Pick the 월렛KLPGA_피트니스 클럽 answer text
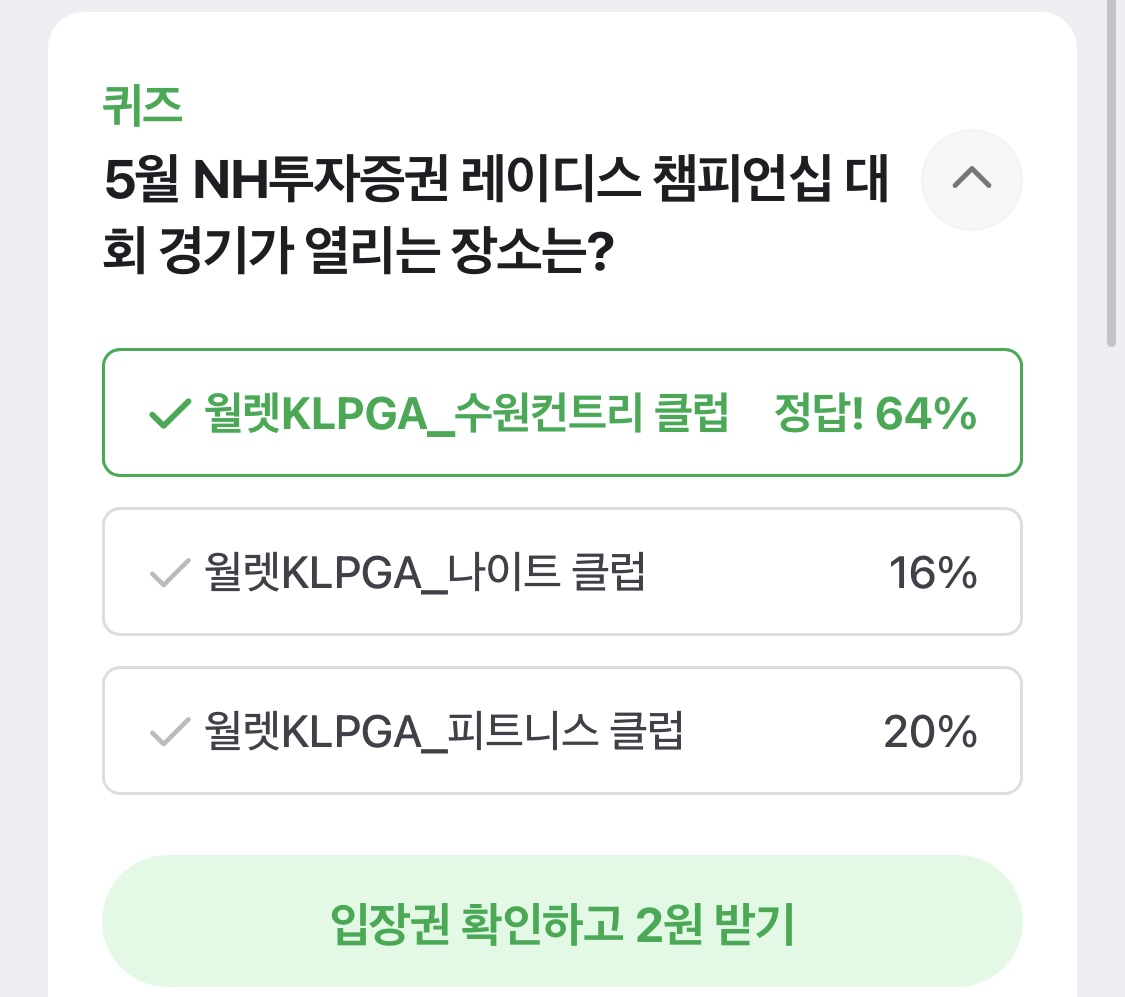The image size is (1125, 997). coord(444,734)
